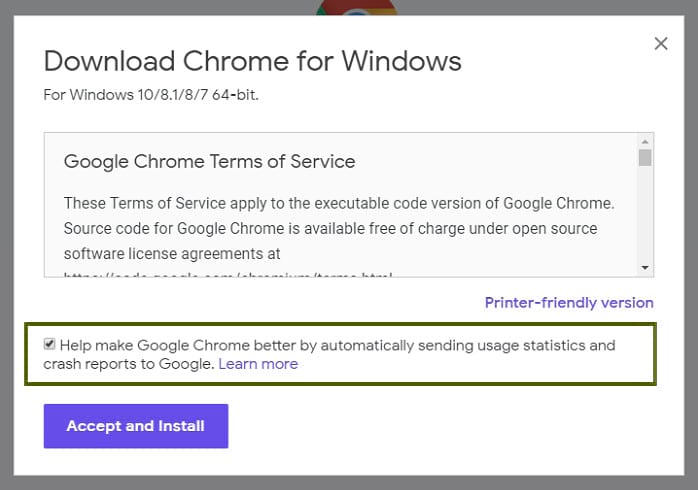
Task: Click the Chrome logo behind the dialog
Action: pyautogui.click(x=357, y=8)
